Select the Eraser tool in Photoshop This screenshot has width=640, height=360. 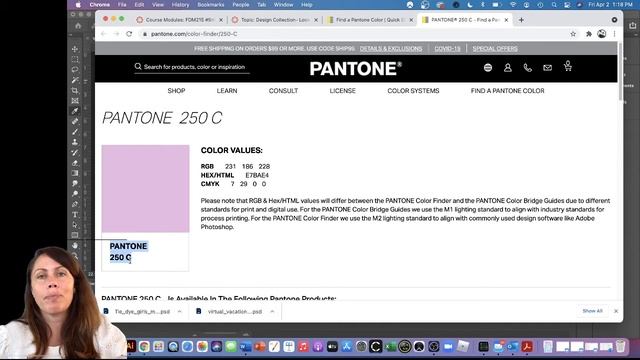75,163
